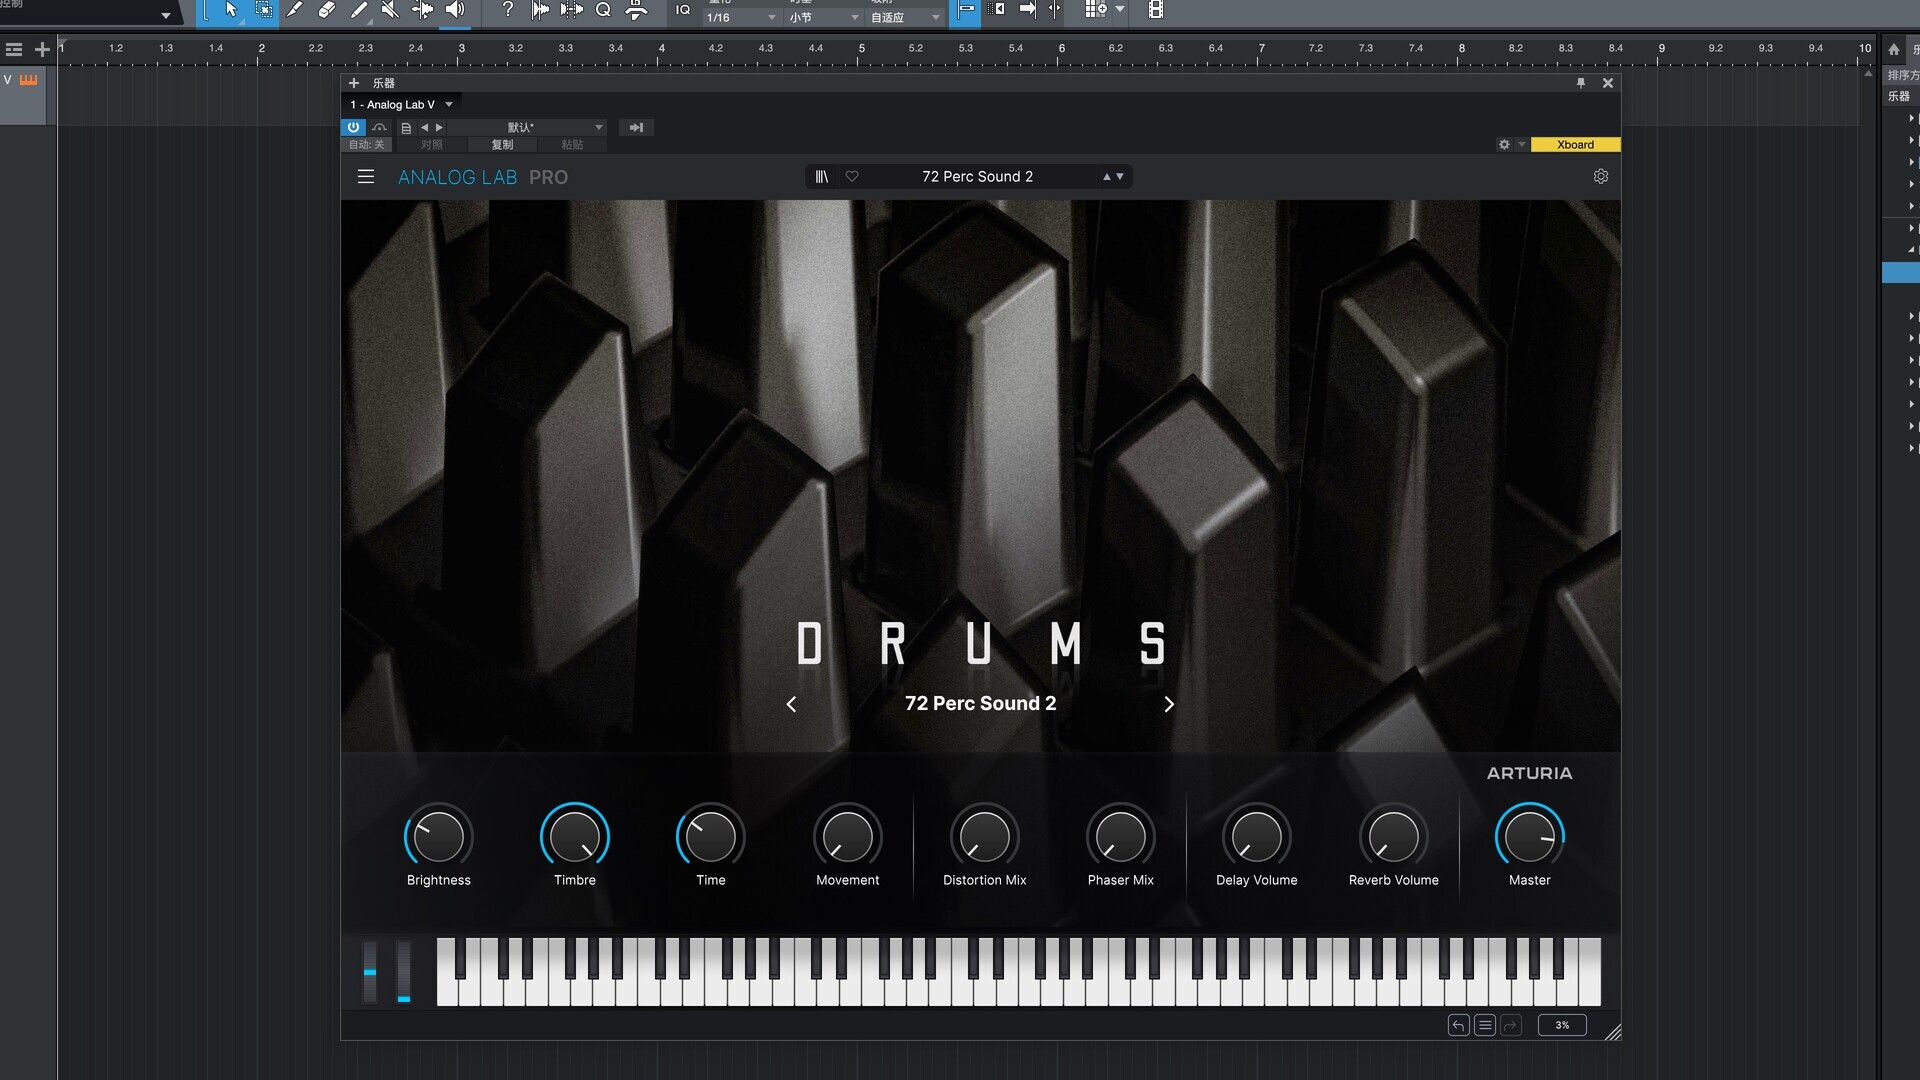This screenshot has width=1920, height=1080.
Task: Click the 粘贴 paste button
Action: 572,145
